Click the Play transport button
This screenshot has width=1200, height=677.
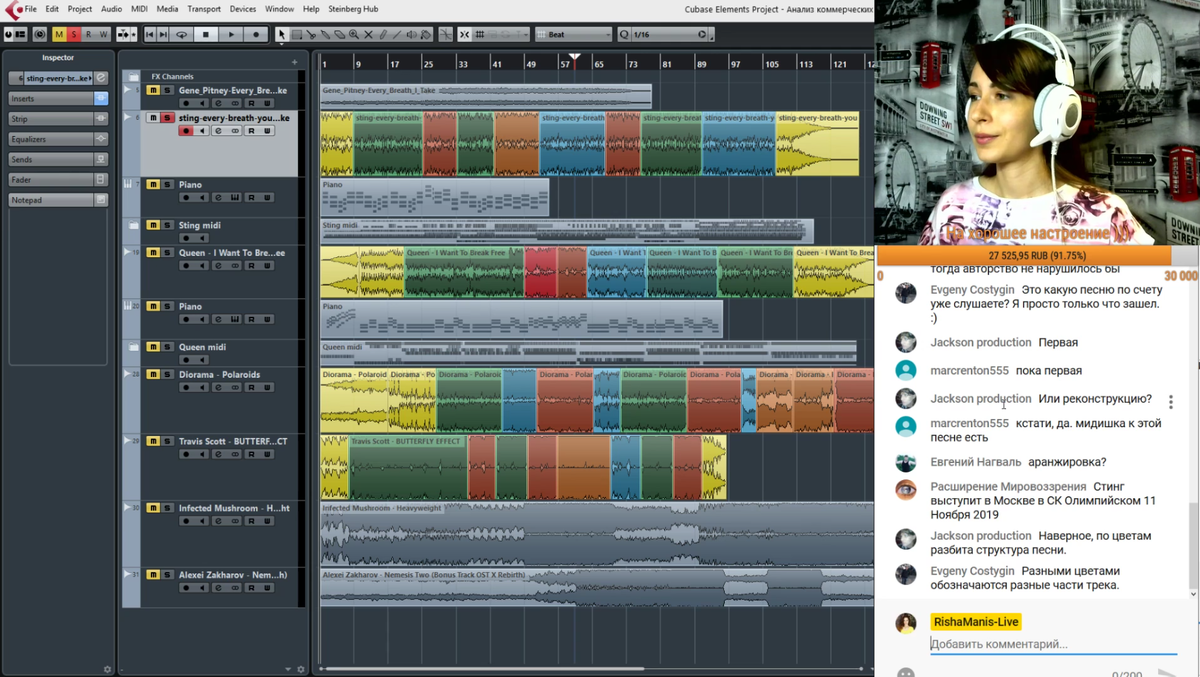pos(231,34)
